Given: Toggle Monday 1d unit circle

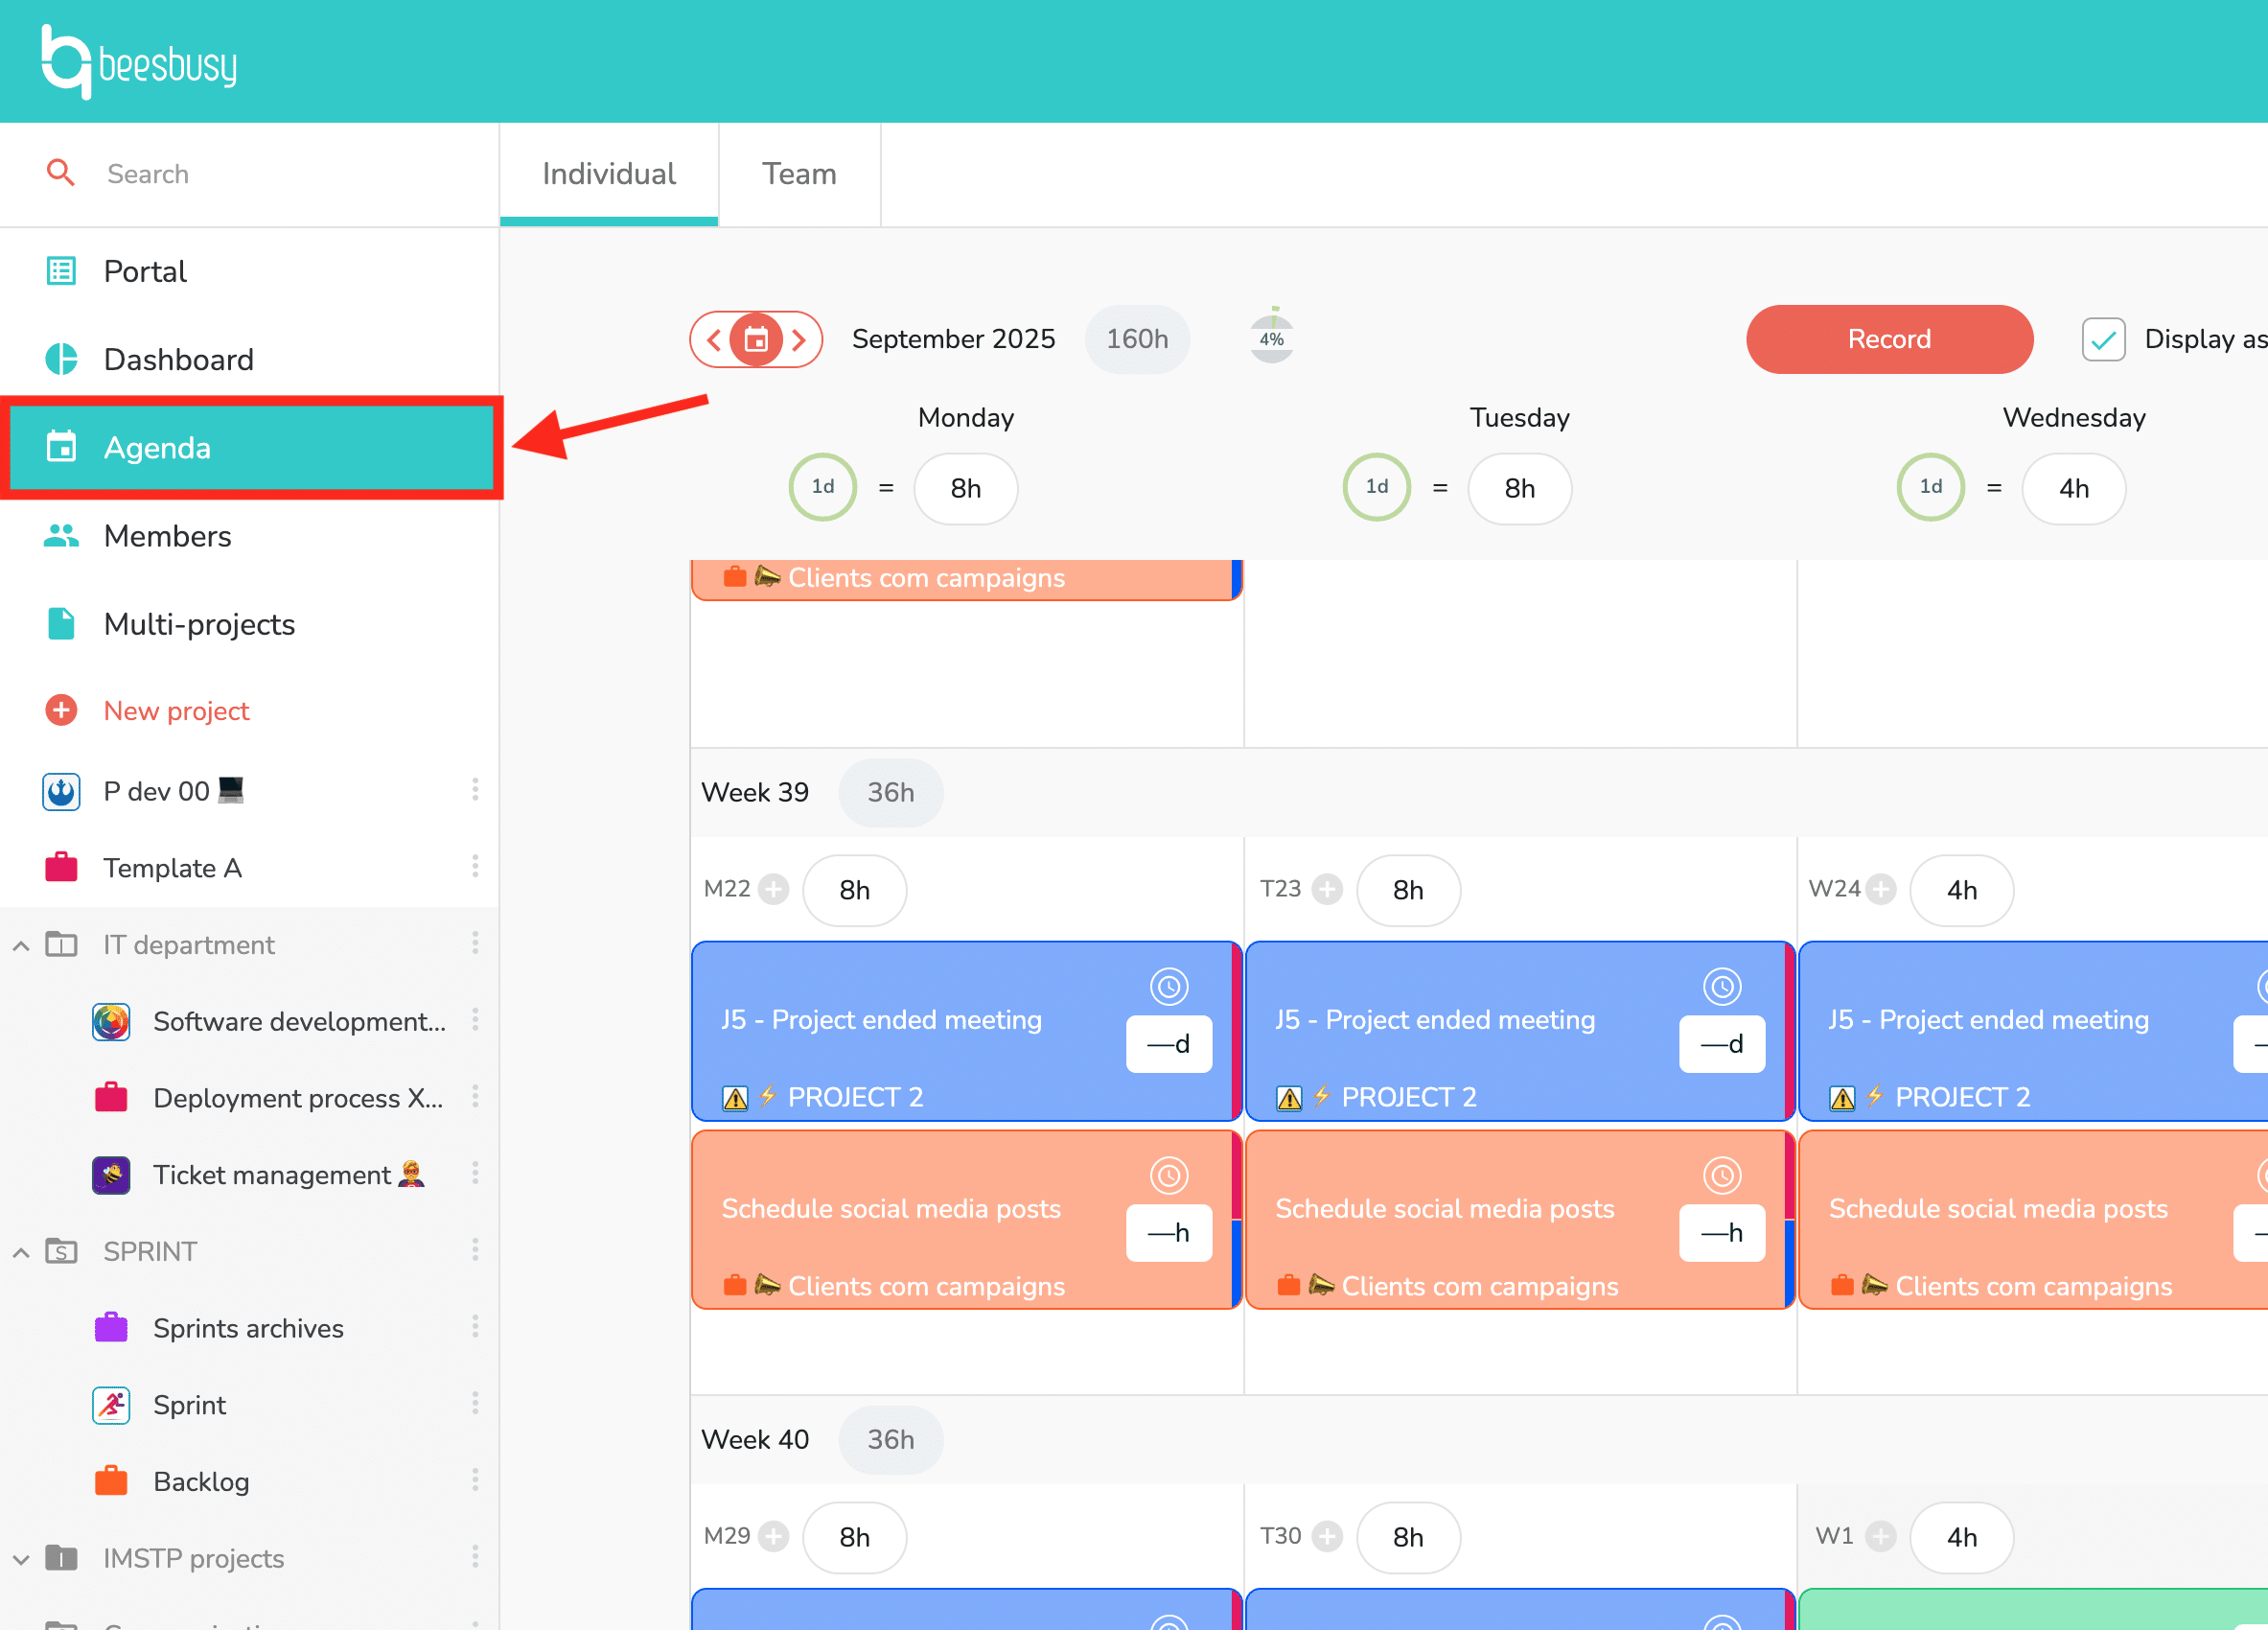Looking at the screenshot, I should [x=822, y=487].
